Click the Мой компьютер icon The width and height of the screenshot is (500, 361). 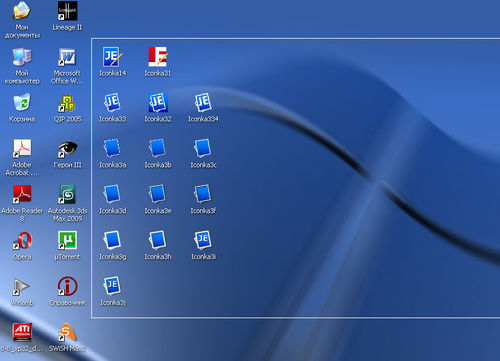click(x=22, y=57)
